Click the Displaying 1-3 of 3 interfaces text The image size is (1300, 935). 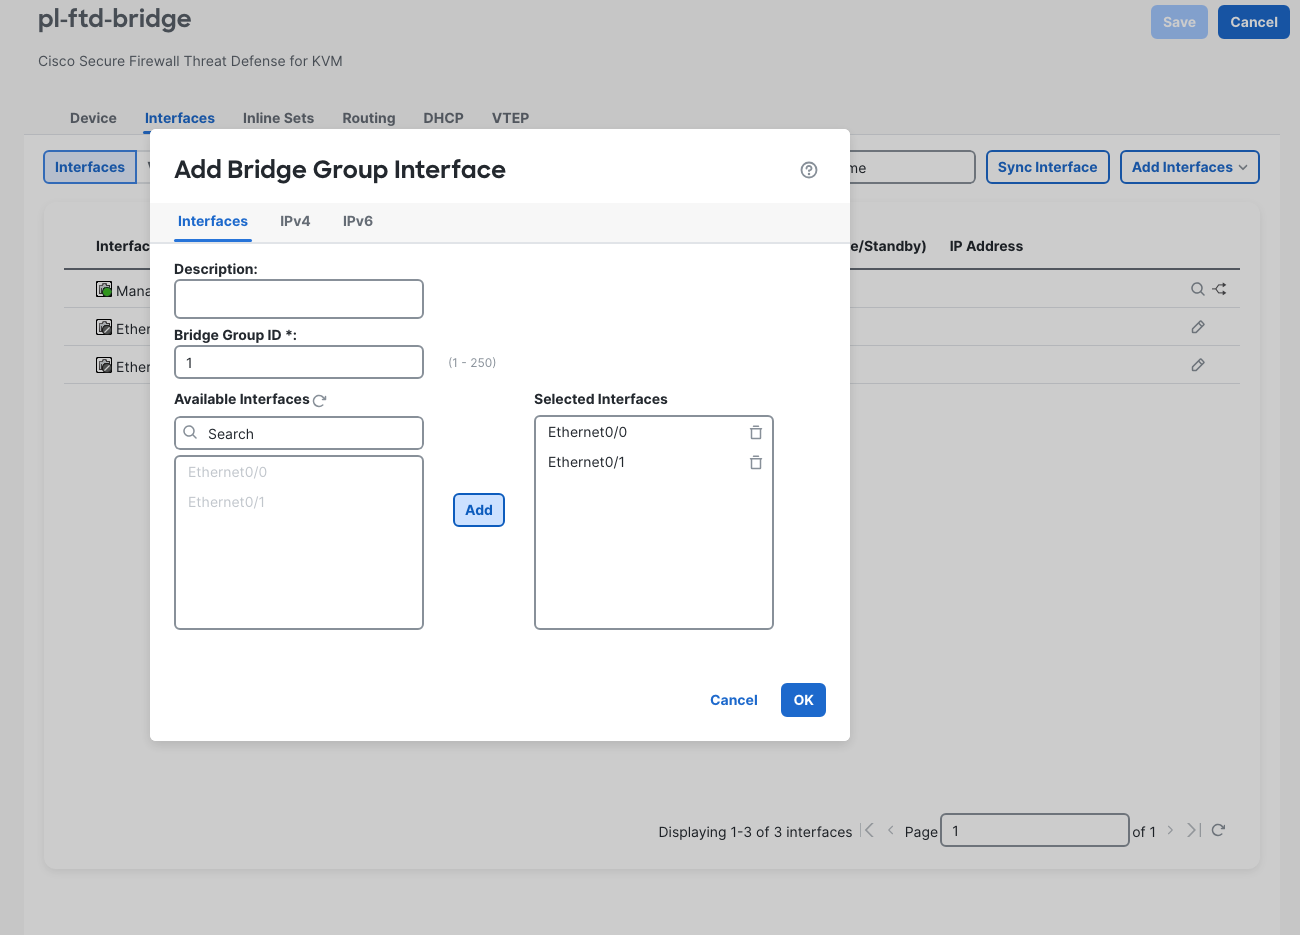click(755, 832)
